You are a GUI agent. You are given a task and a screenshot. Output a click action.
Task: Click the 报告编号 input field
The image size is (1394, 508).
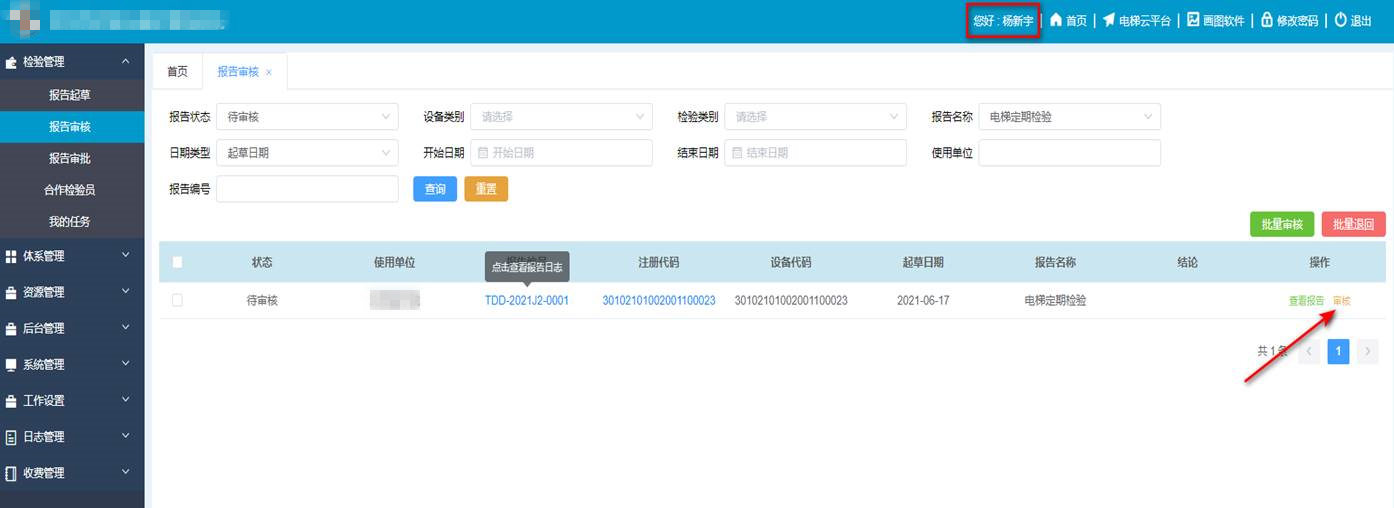click(x=307, y=189)
